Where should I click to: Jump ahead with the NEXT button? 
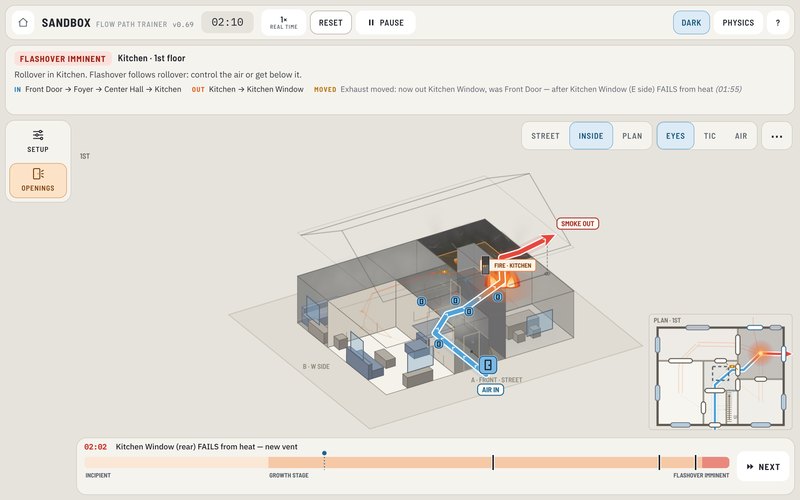(x=763, y=466)
